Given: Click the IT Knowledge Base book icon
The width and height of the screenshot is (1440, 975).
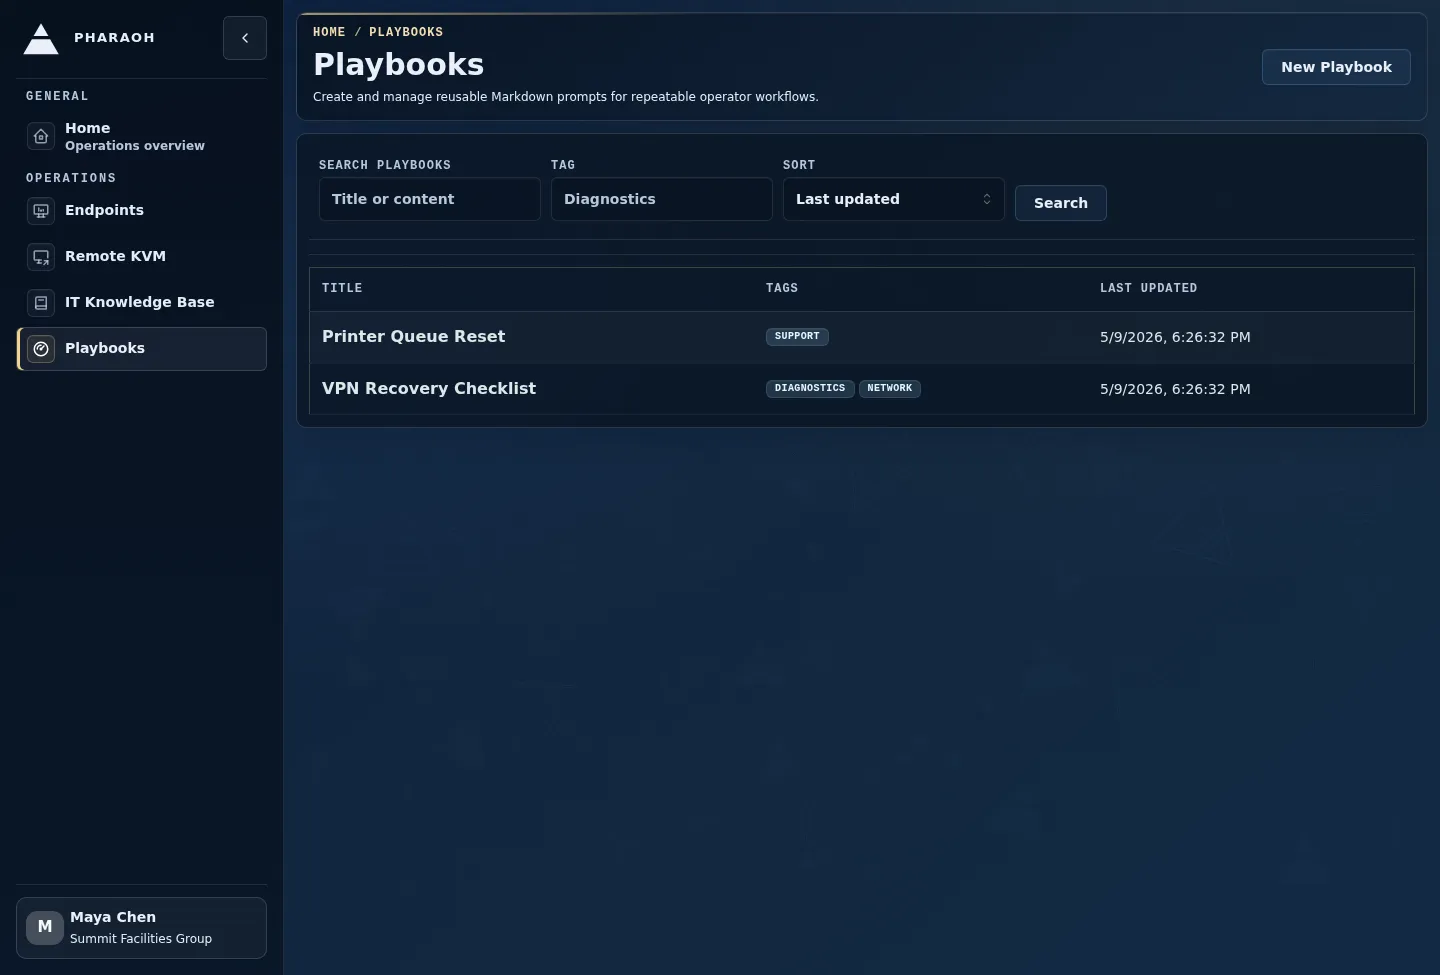Looking at the screenshot, I should pos(41,303).
